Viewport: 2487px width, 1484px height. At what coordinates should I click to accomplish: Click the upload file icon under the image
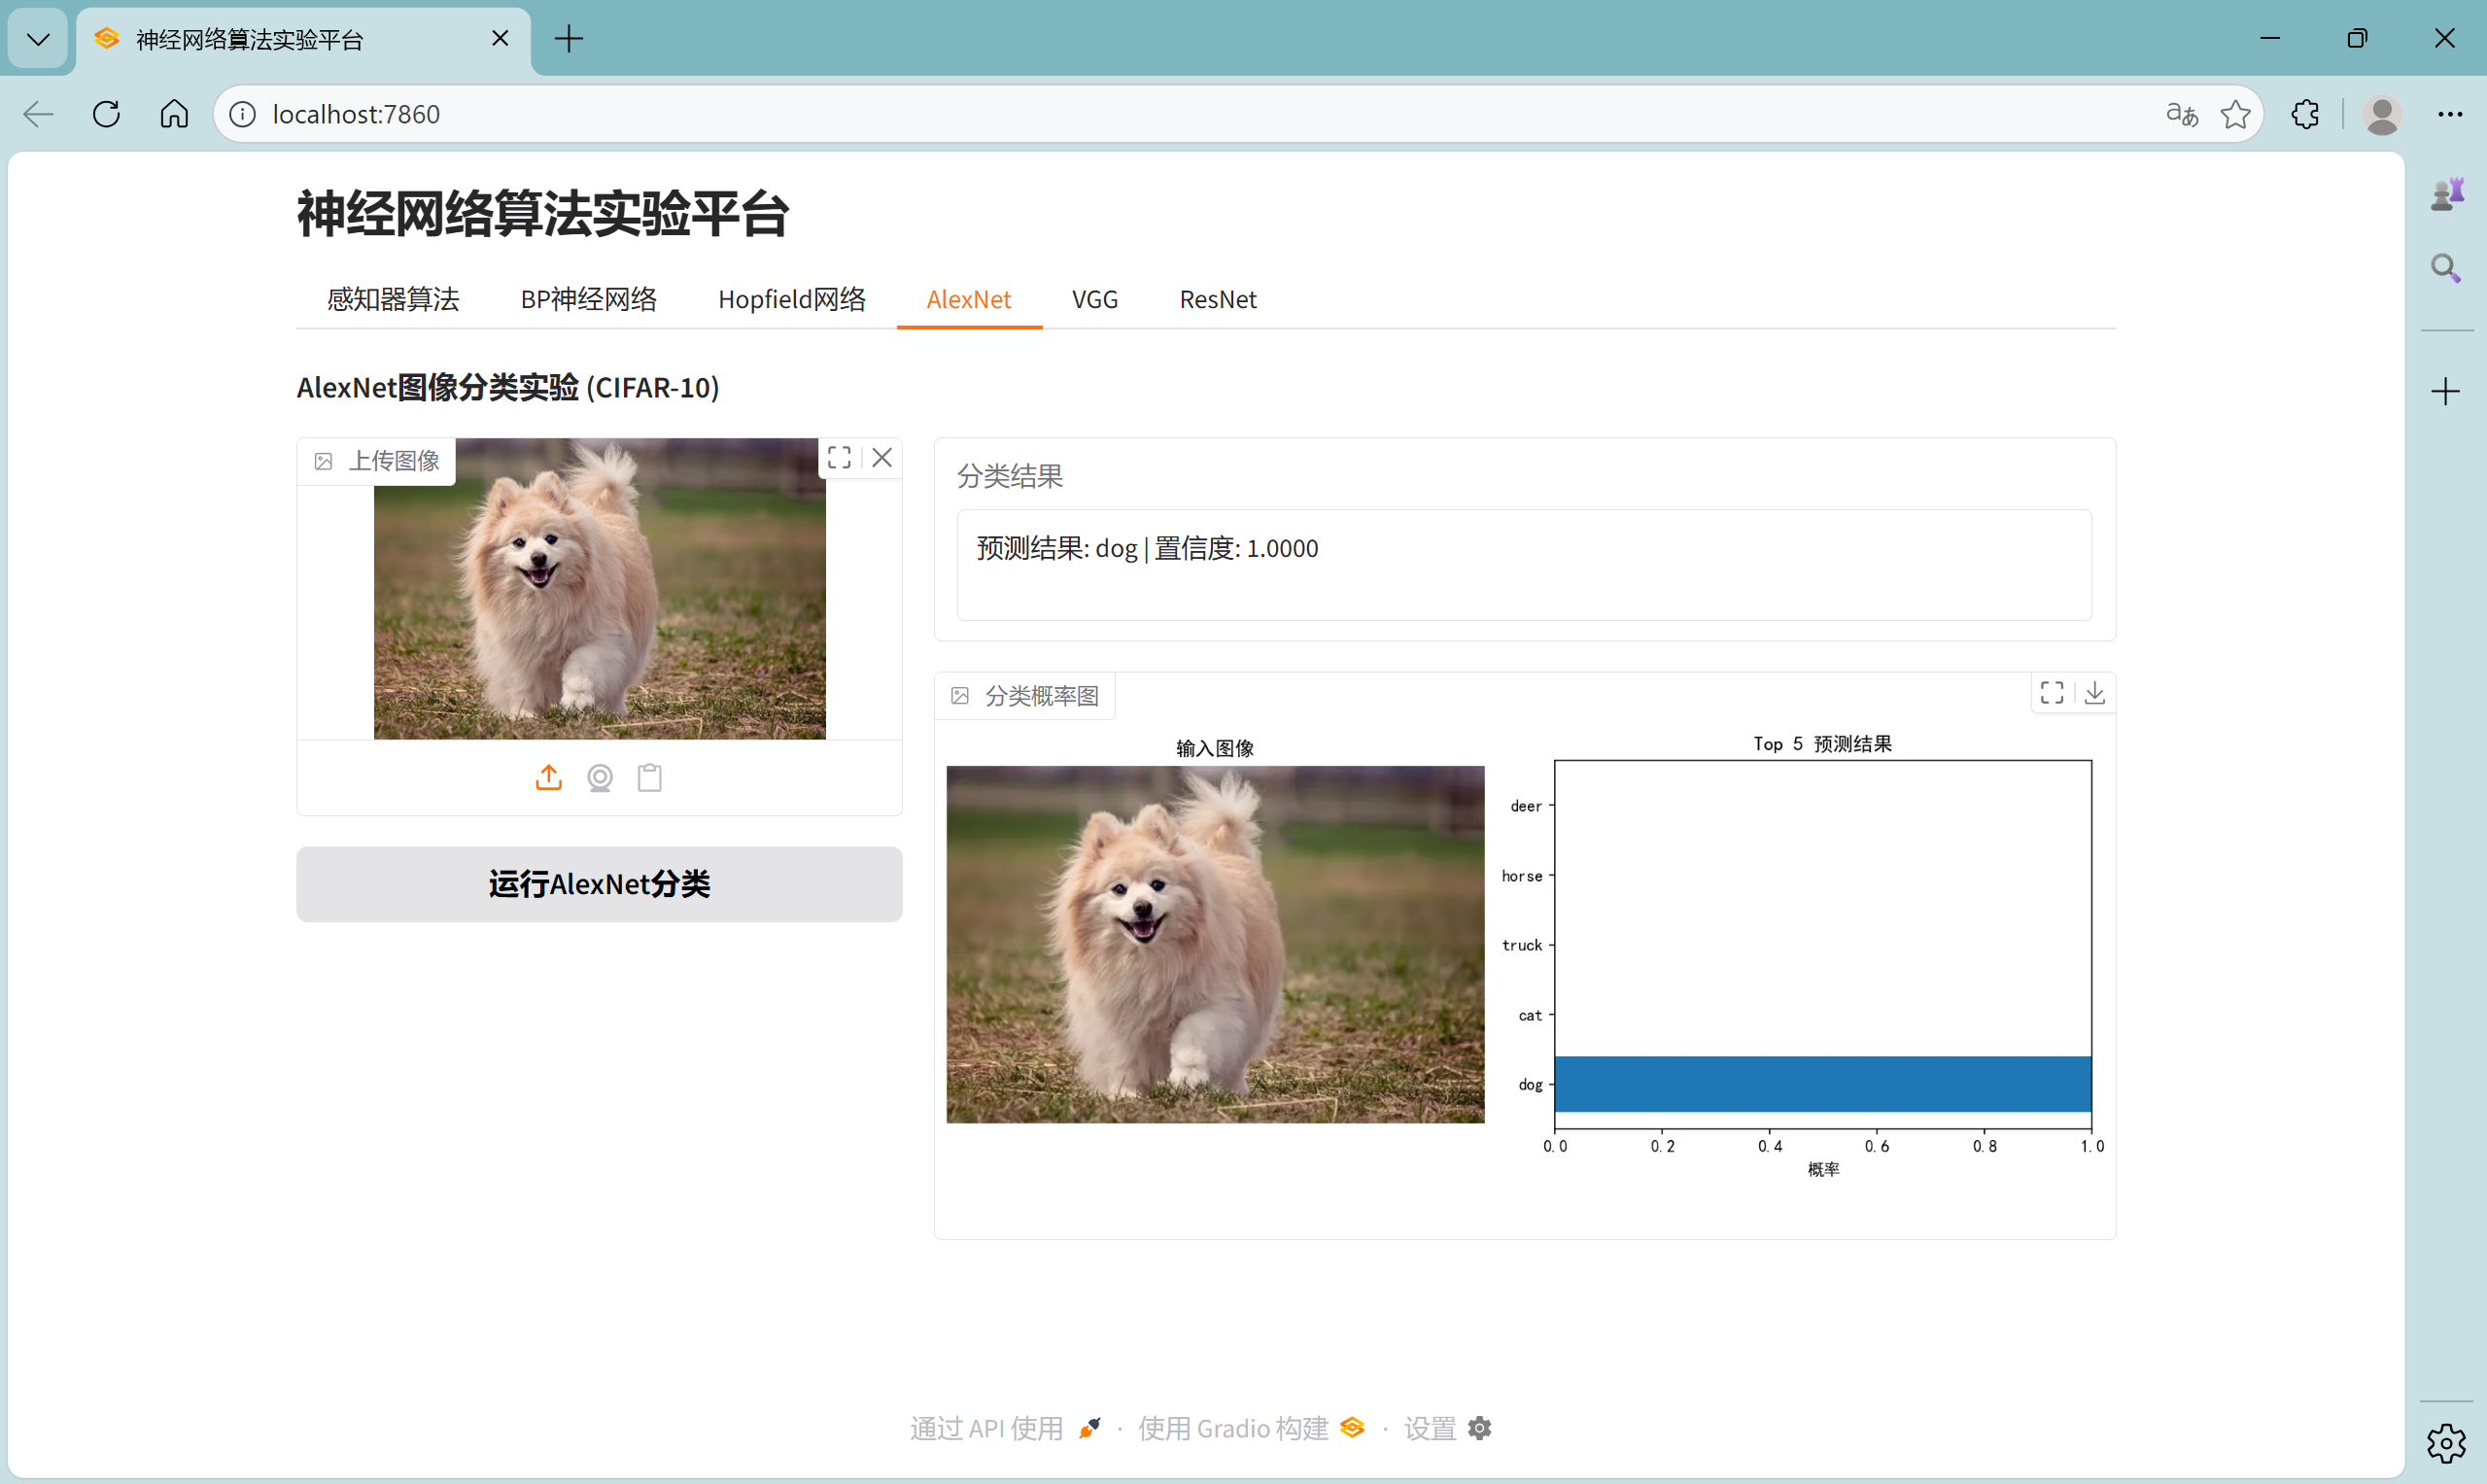click(x=548, y=777)
